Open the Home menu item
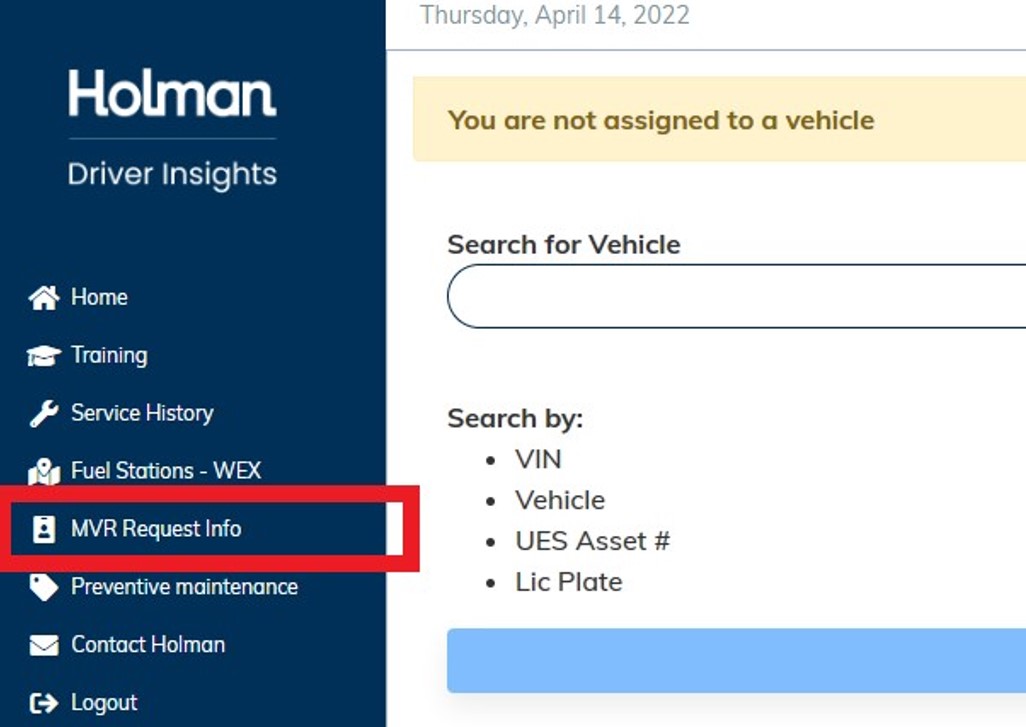 pos(99,296)
